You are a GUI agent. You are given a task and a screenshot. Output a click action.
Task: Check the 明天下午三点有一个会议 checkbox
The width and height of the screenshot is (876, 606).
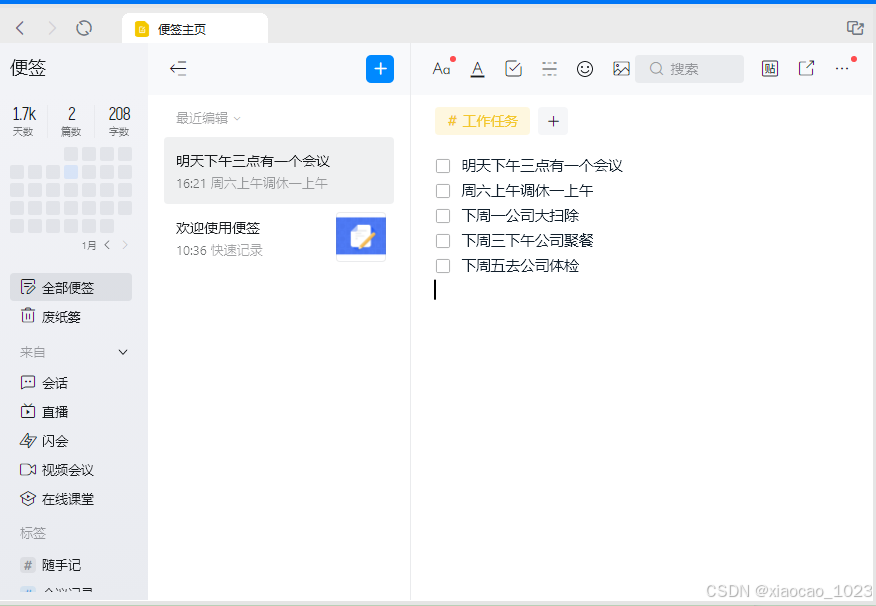443,166
